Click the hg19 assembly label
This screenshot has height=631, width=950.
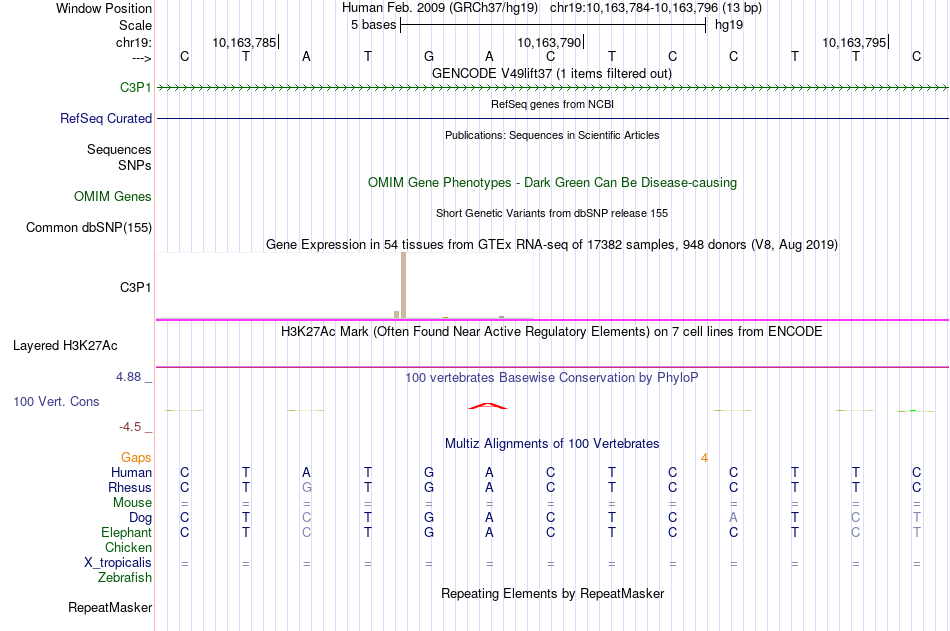(729, 25)
